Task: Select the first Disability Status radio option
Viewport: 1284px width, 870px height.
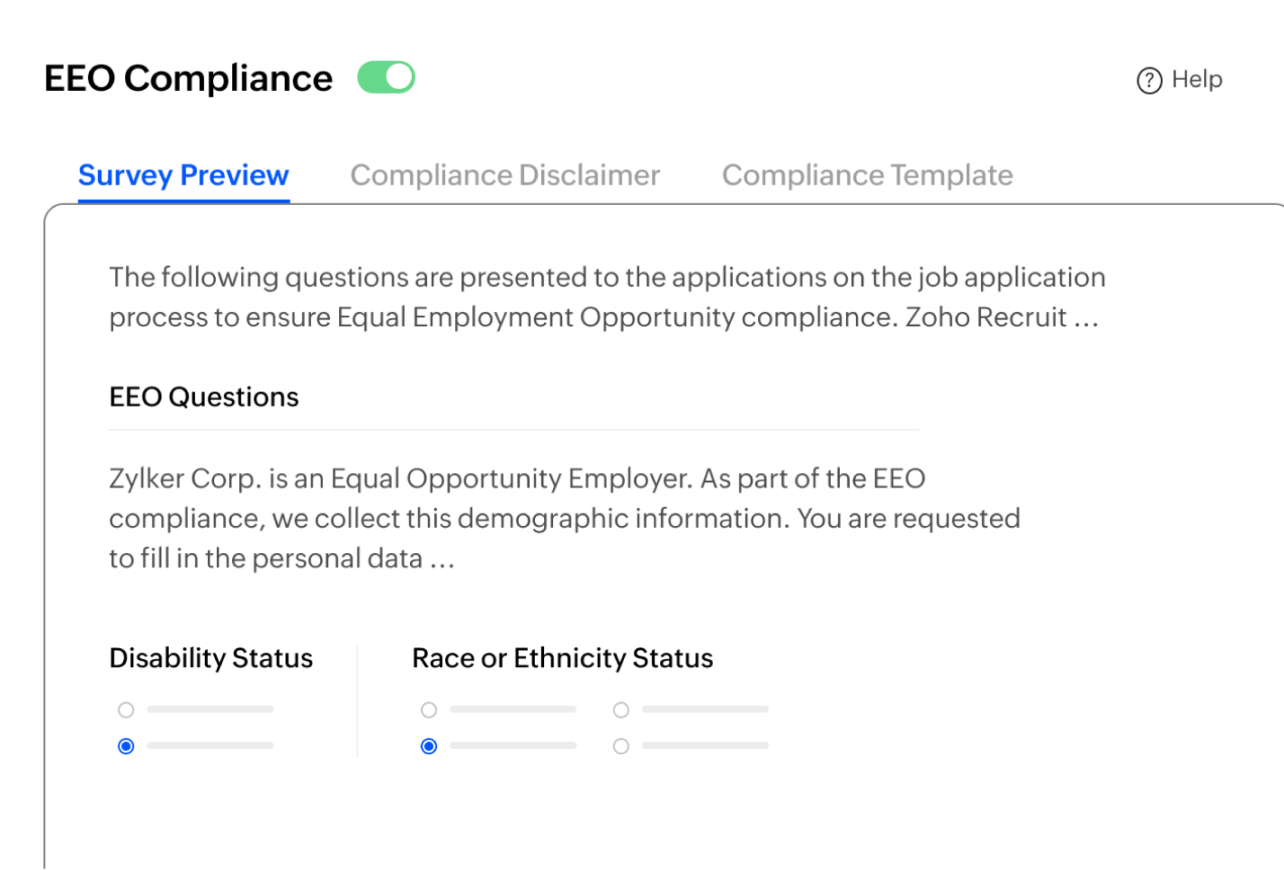Action: pos(126,710)
